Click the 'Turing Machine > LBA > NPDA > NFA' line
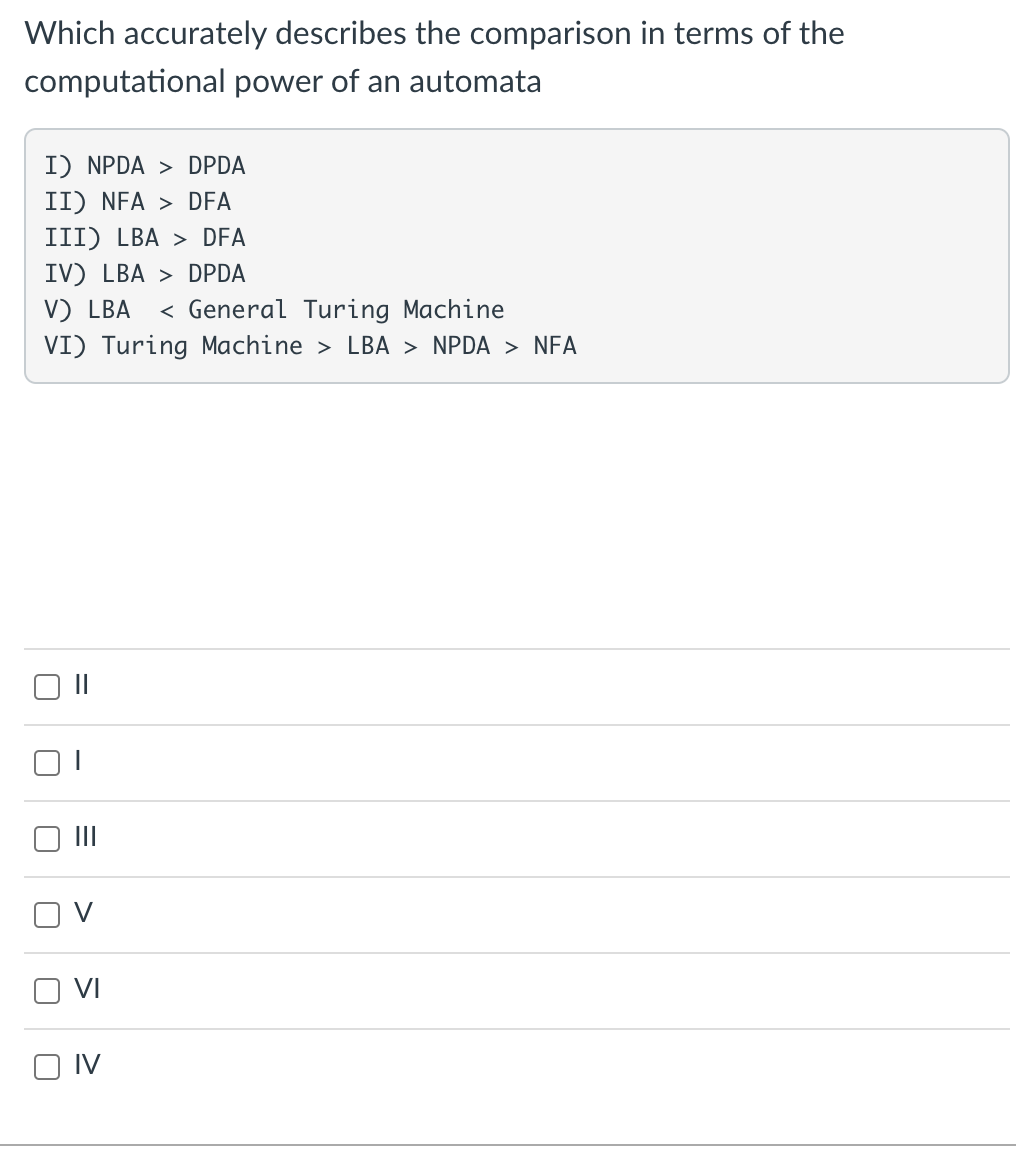This screenshot has width=1016, height=1154. click(310, 346)
